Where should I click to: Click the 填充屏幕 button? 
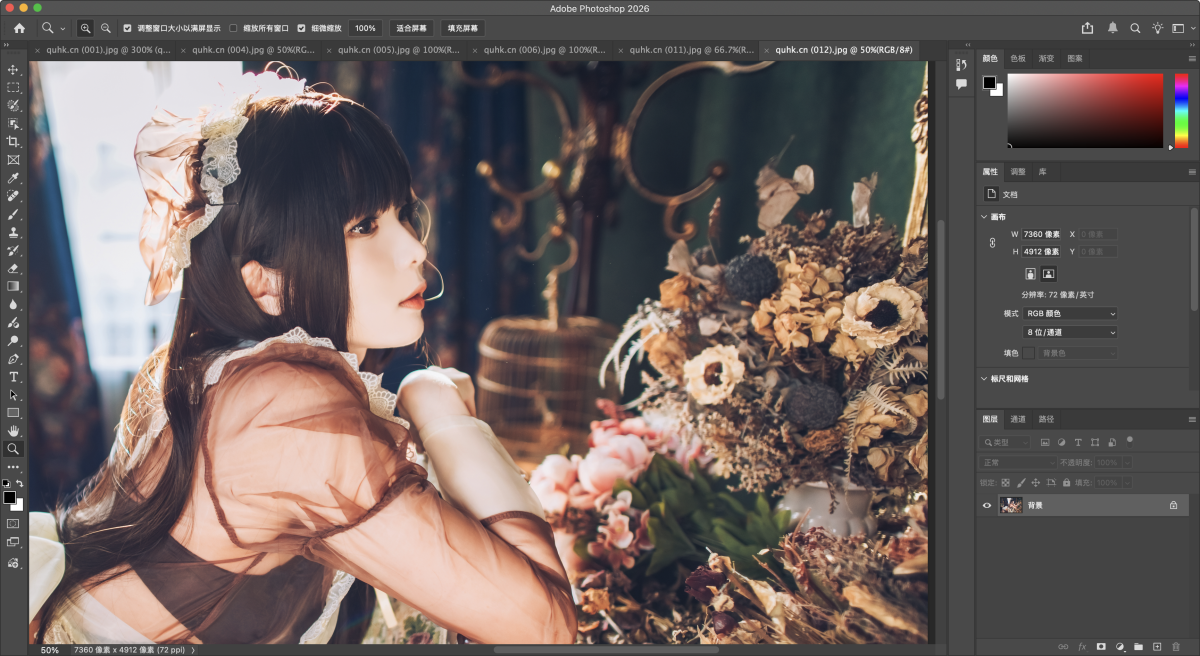(x=462, y=28)
